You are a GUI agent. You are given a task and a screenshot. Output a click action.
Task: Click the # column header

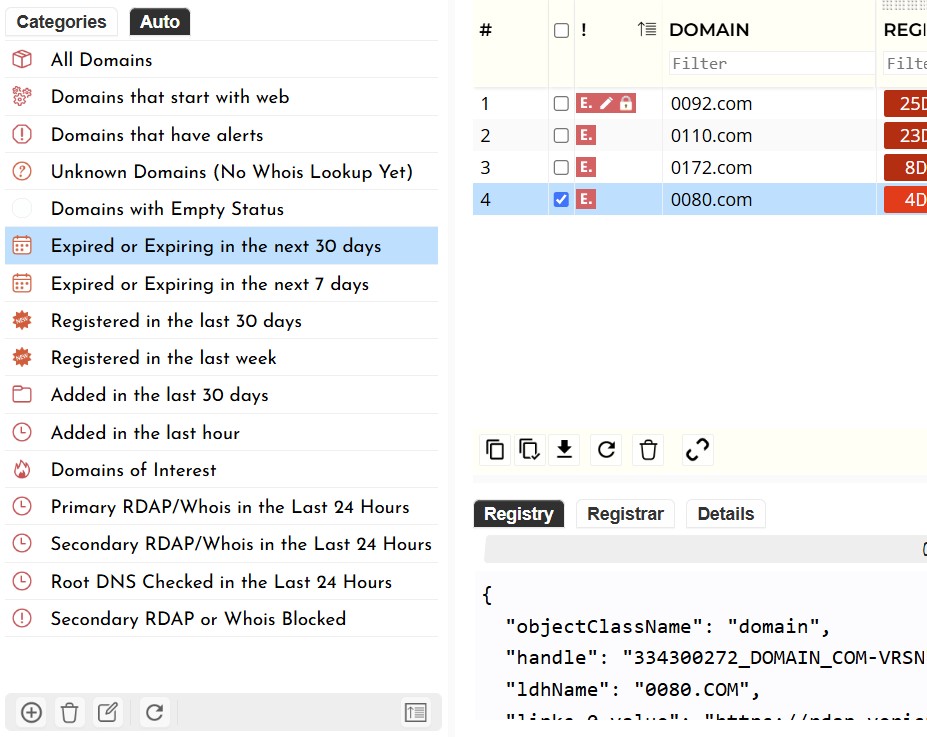pos(485,30)
